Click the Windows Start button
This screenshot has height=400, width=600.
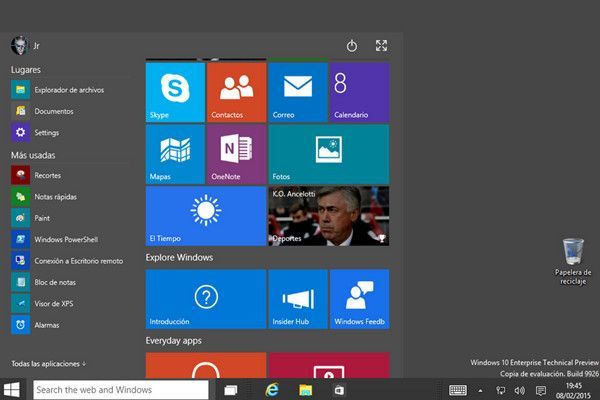coord(12,390)
